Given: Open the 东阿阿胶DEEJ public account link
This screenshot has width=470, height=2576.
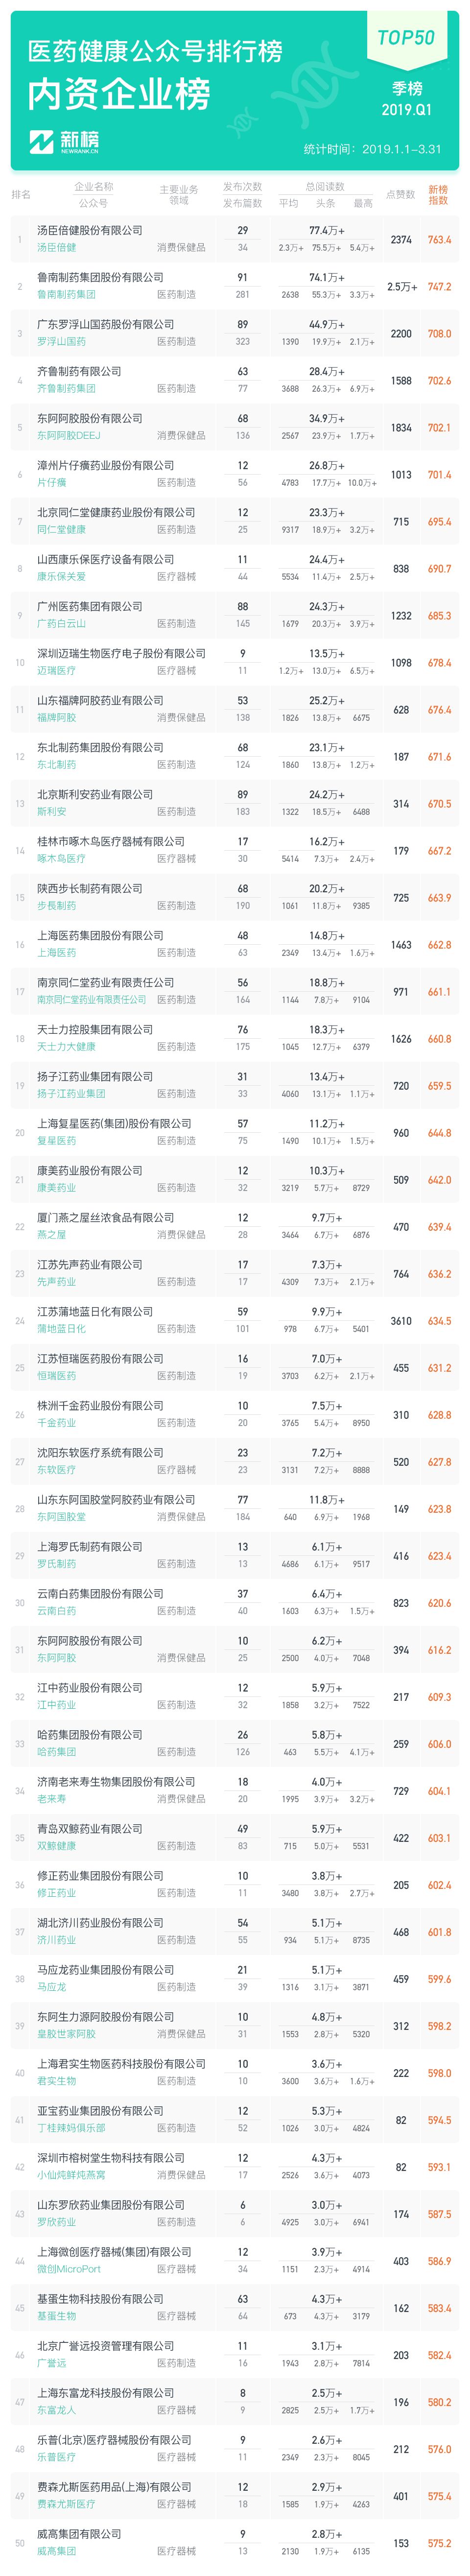Looking at the screenshot, I should (68, 435).
